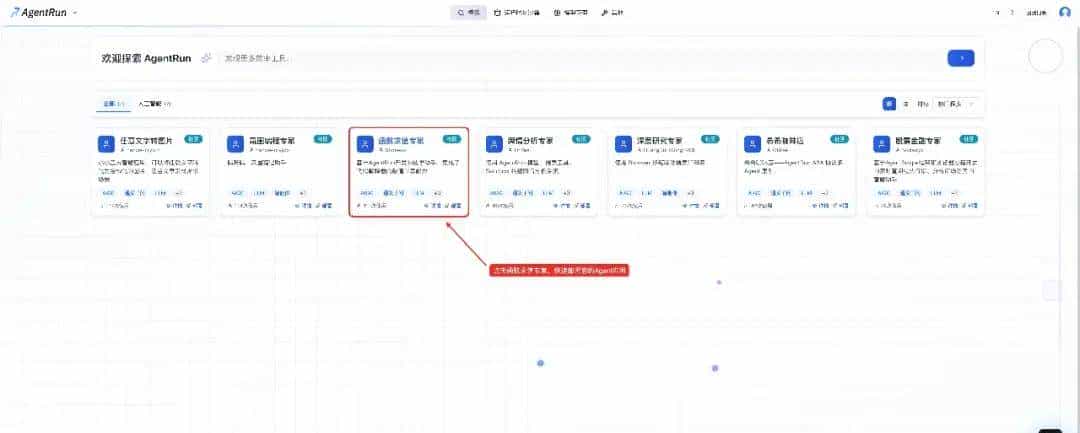This screenshot has height=433, width=1080.
Task: Select the category tab next to 全部
Action: (154, 104)
